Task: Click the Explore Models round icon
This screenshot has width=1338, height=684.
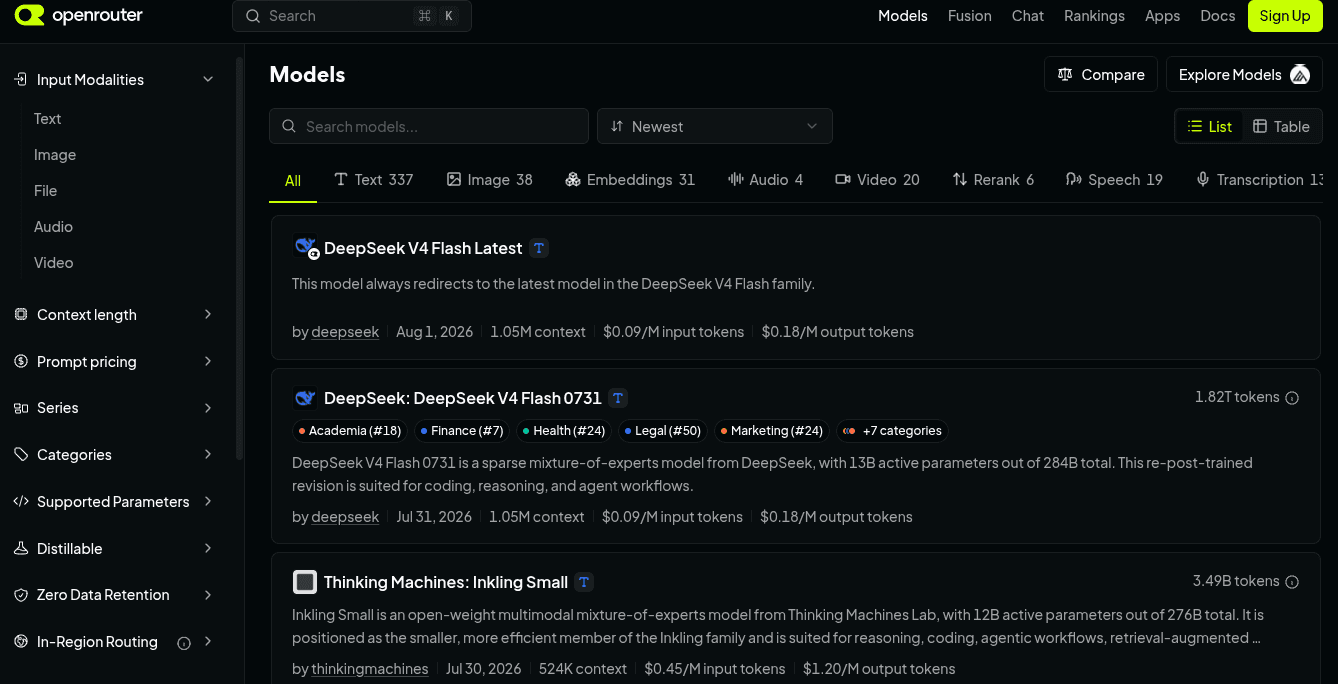Action: [x=1300, y=74]
